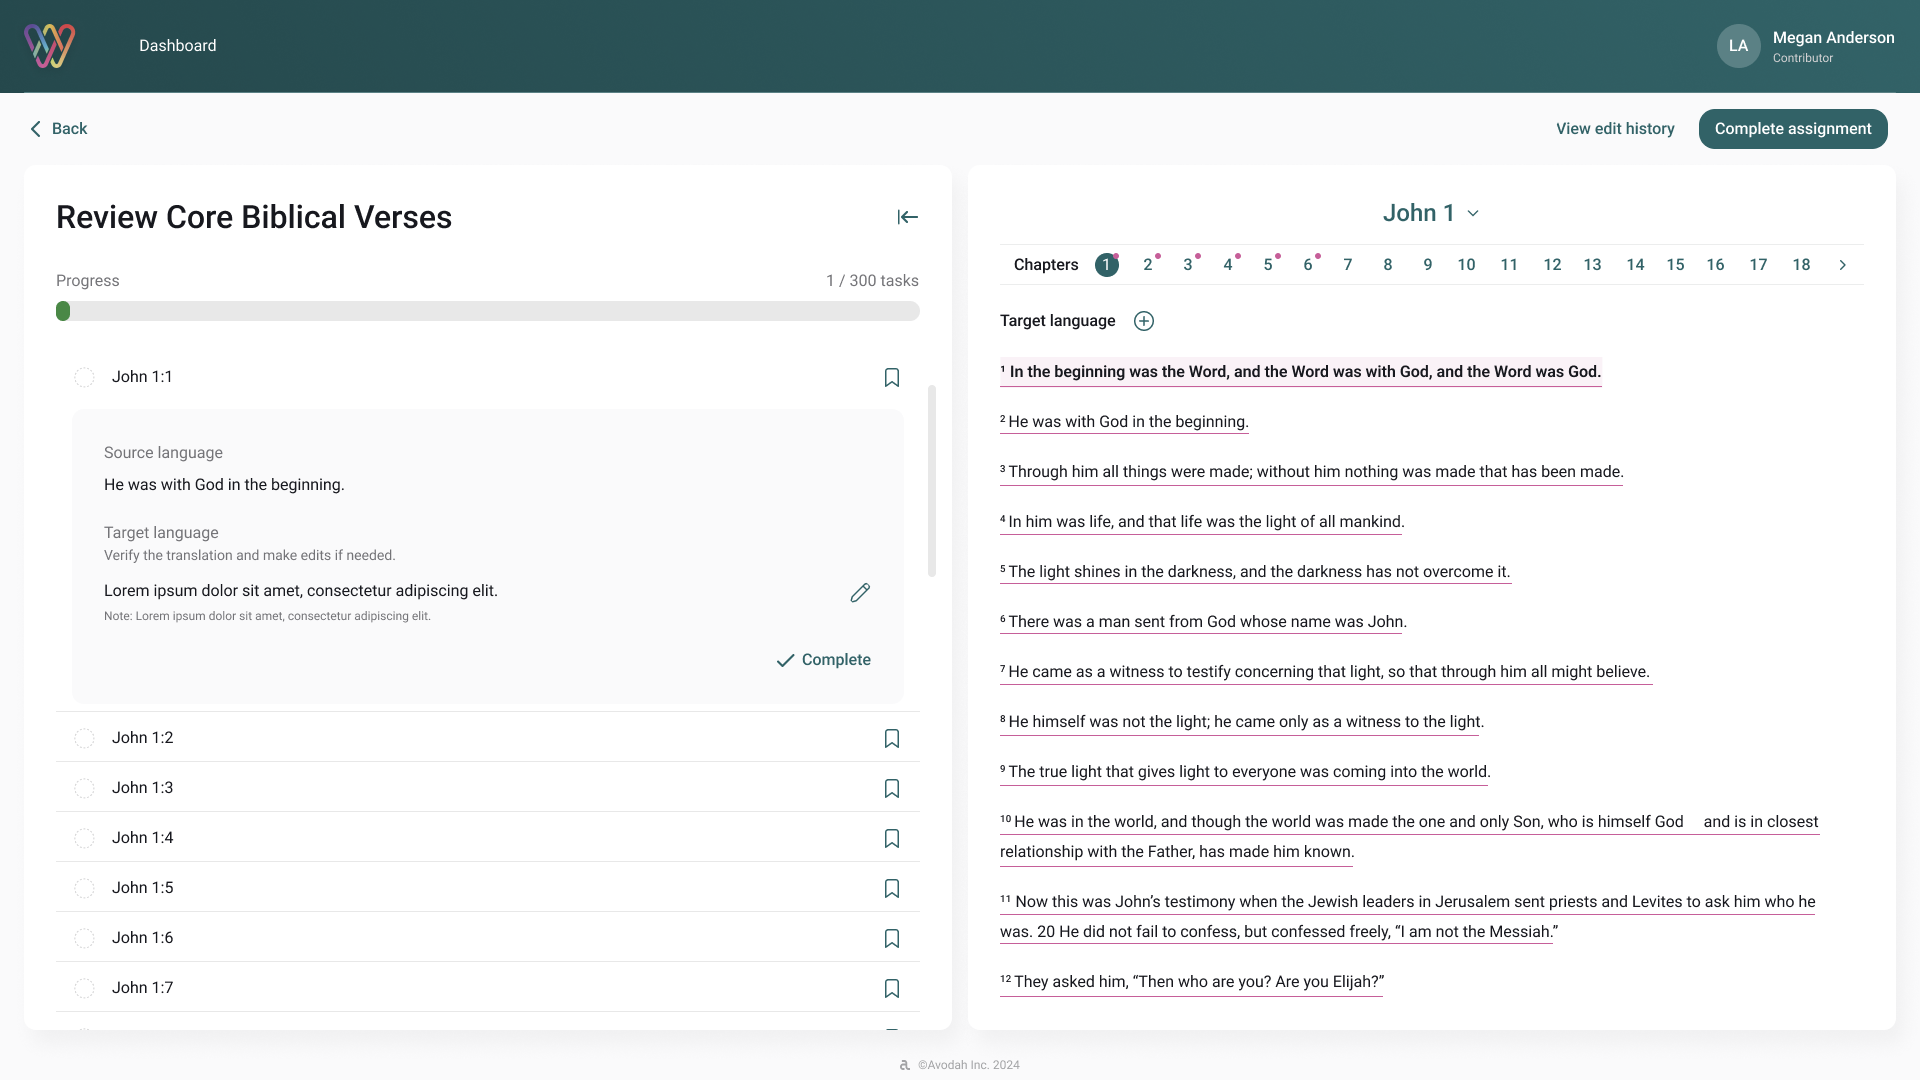Add target language with the plus icon
The height and width of the screenshot is (1080, 1920).
pyautogui.click(x=1144, y=321)
